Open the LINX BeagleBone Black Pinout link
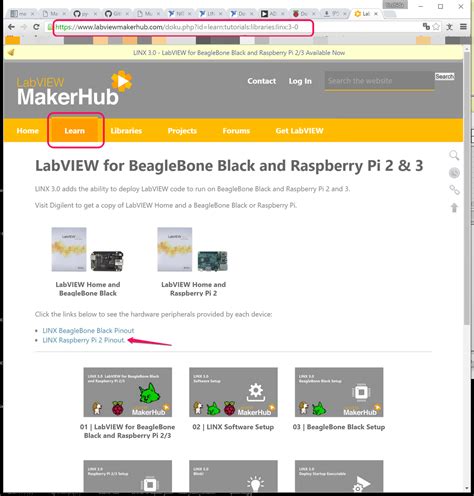The height and width of the screenshot is (496, 474). (x=88, y=330)
